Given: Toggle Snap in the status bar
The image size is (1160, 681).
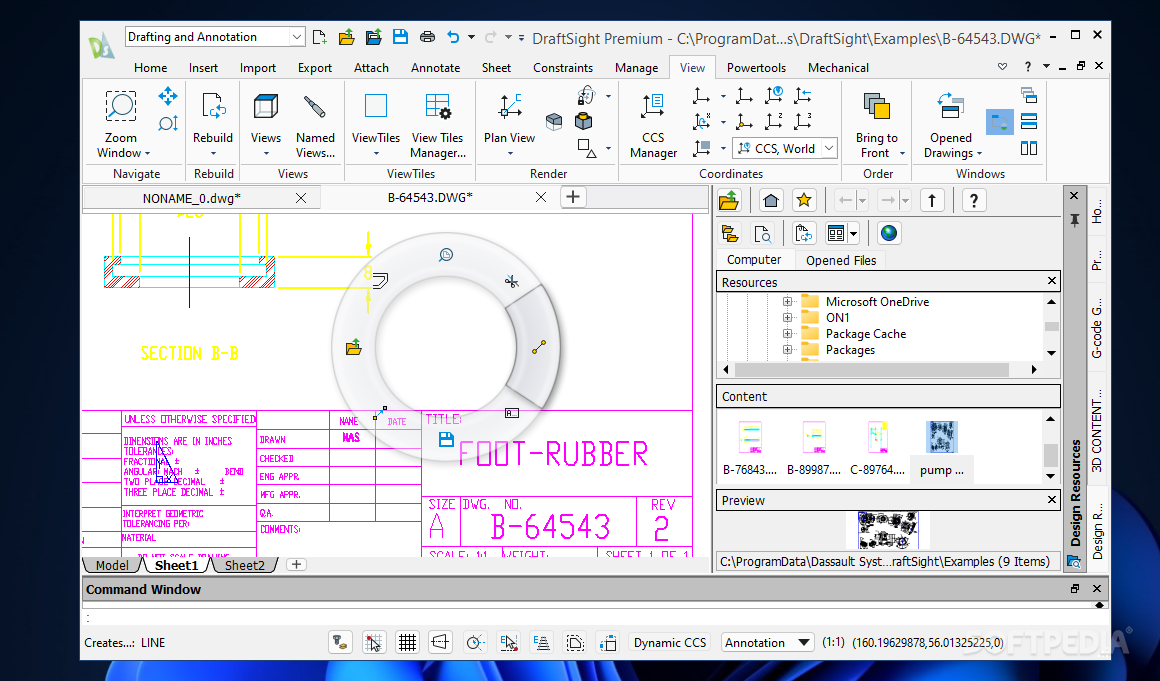Looking at the screenshot, I should [x=374, y=643].
